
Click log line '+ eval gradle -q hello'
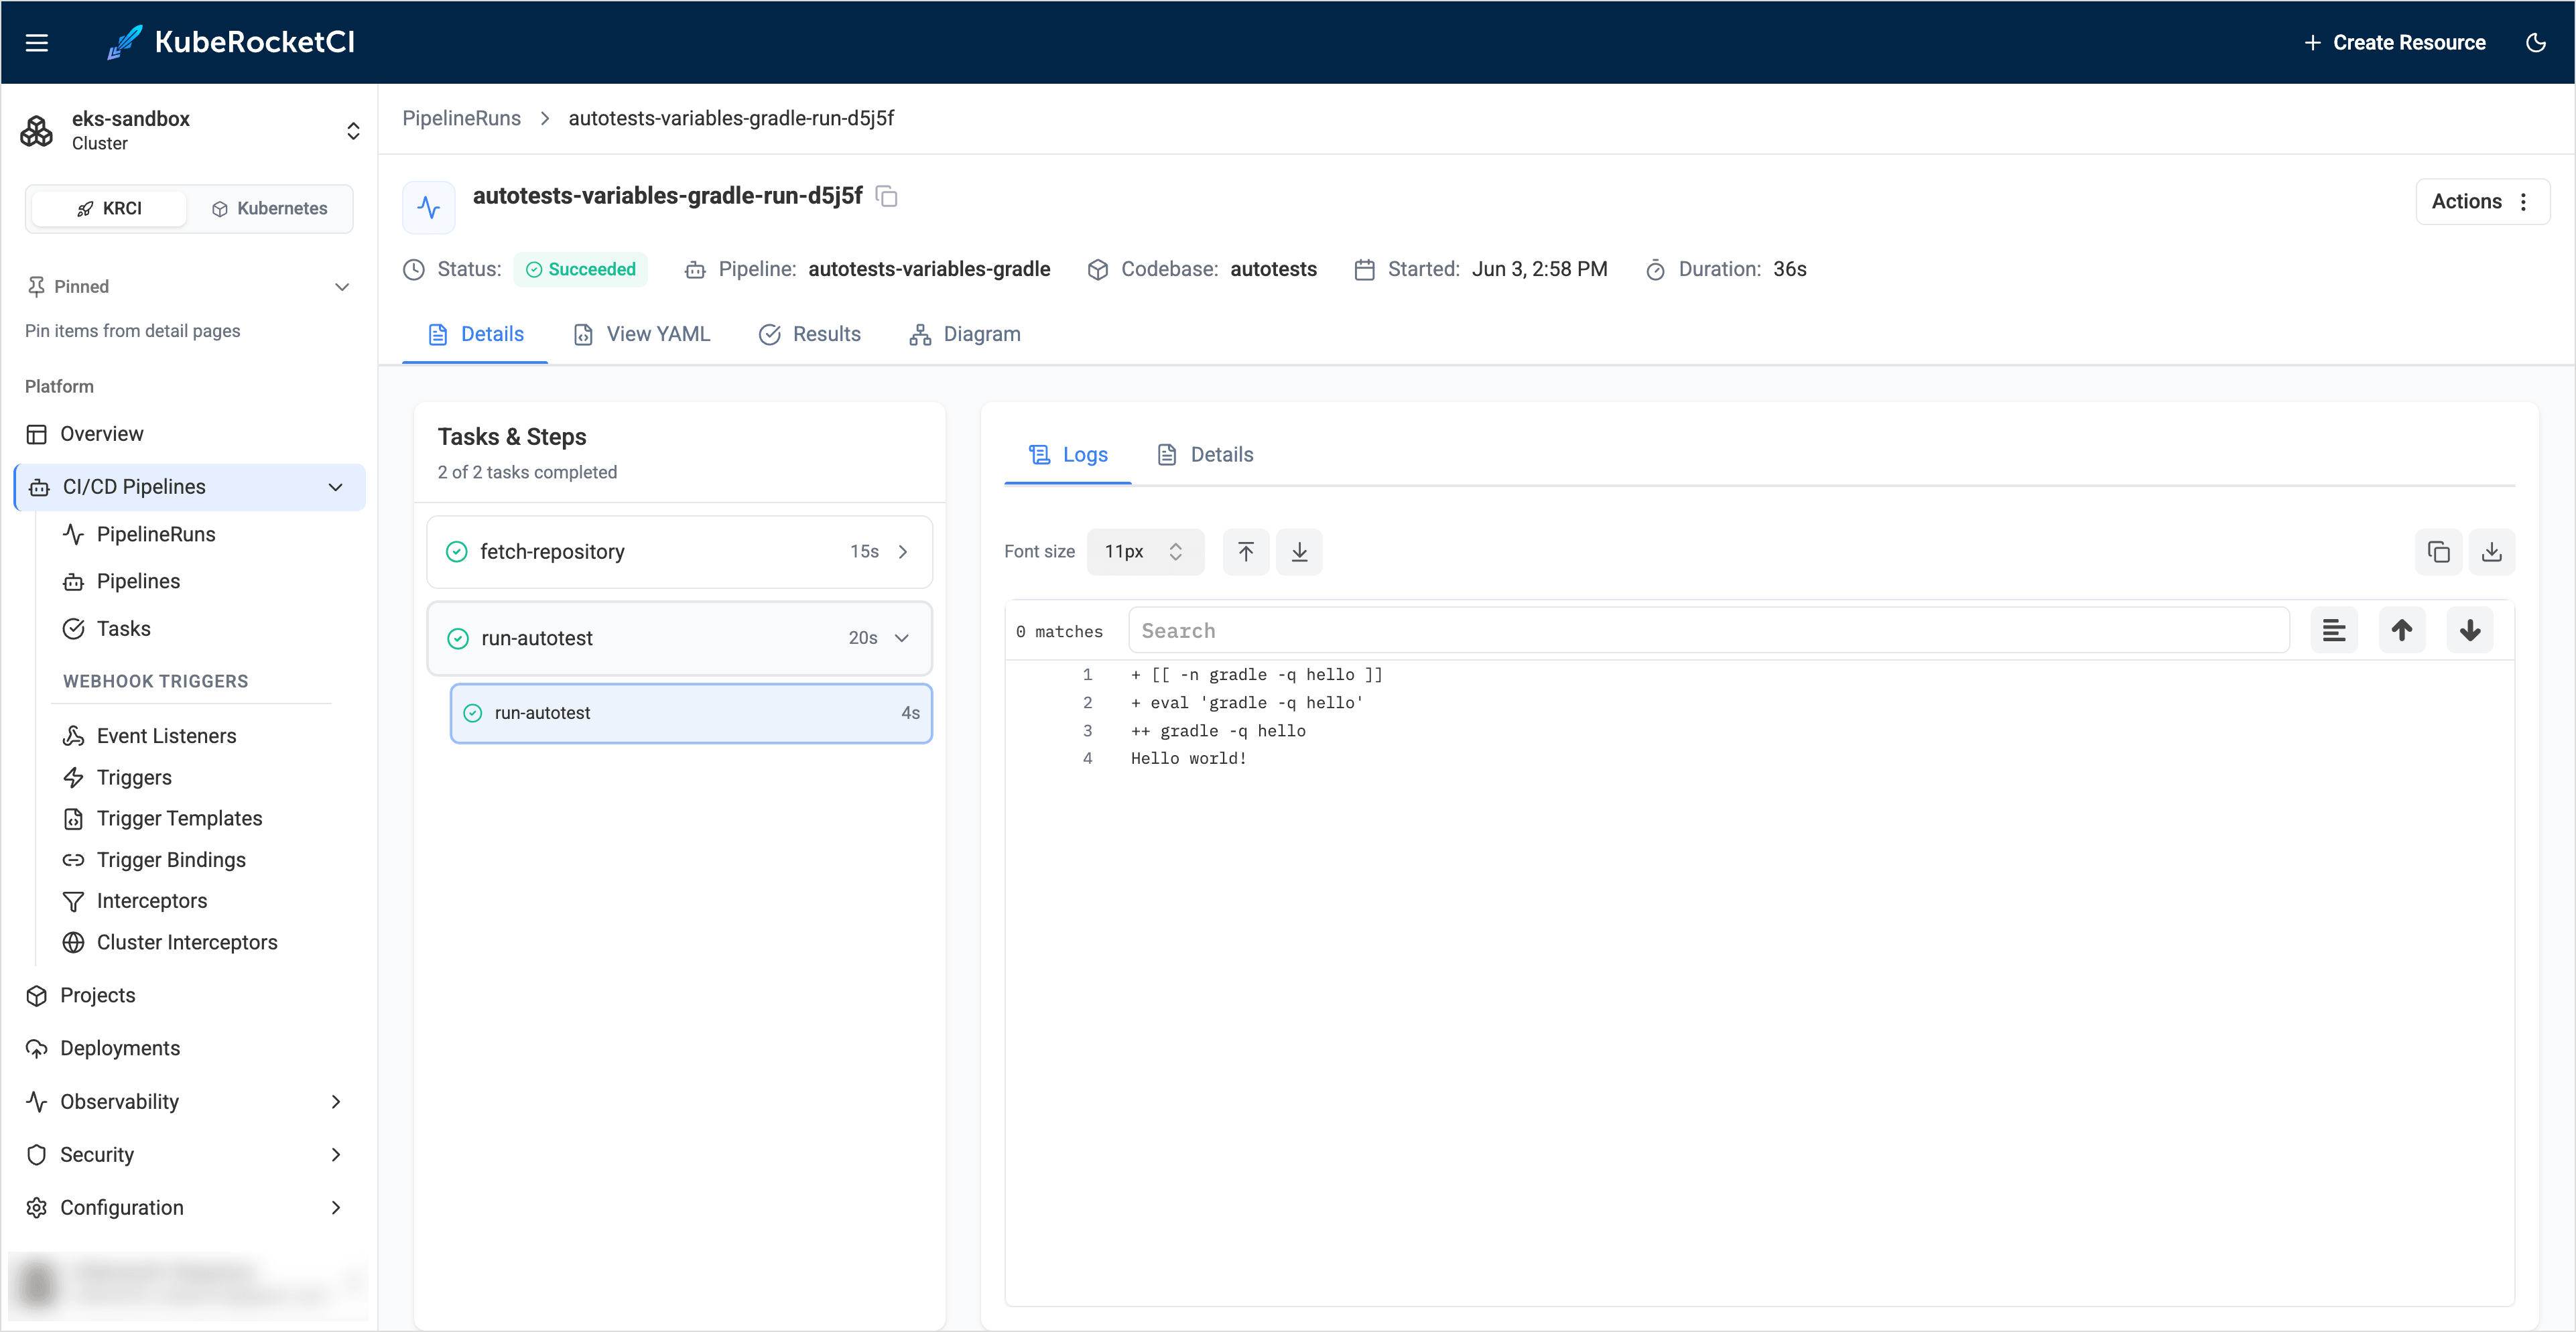click(1246, 703)
